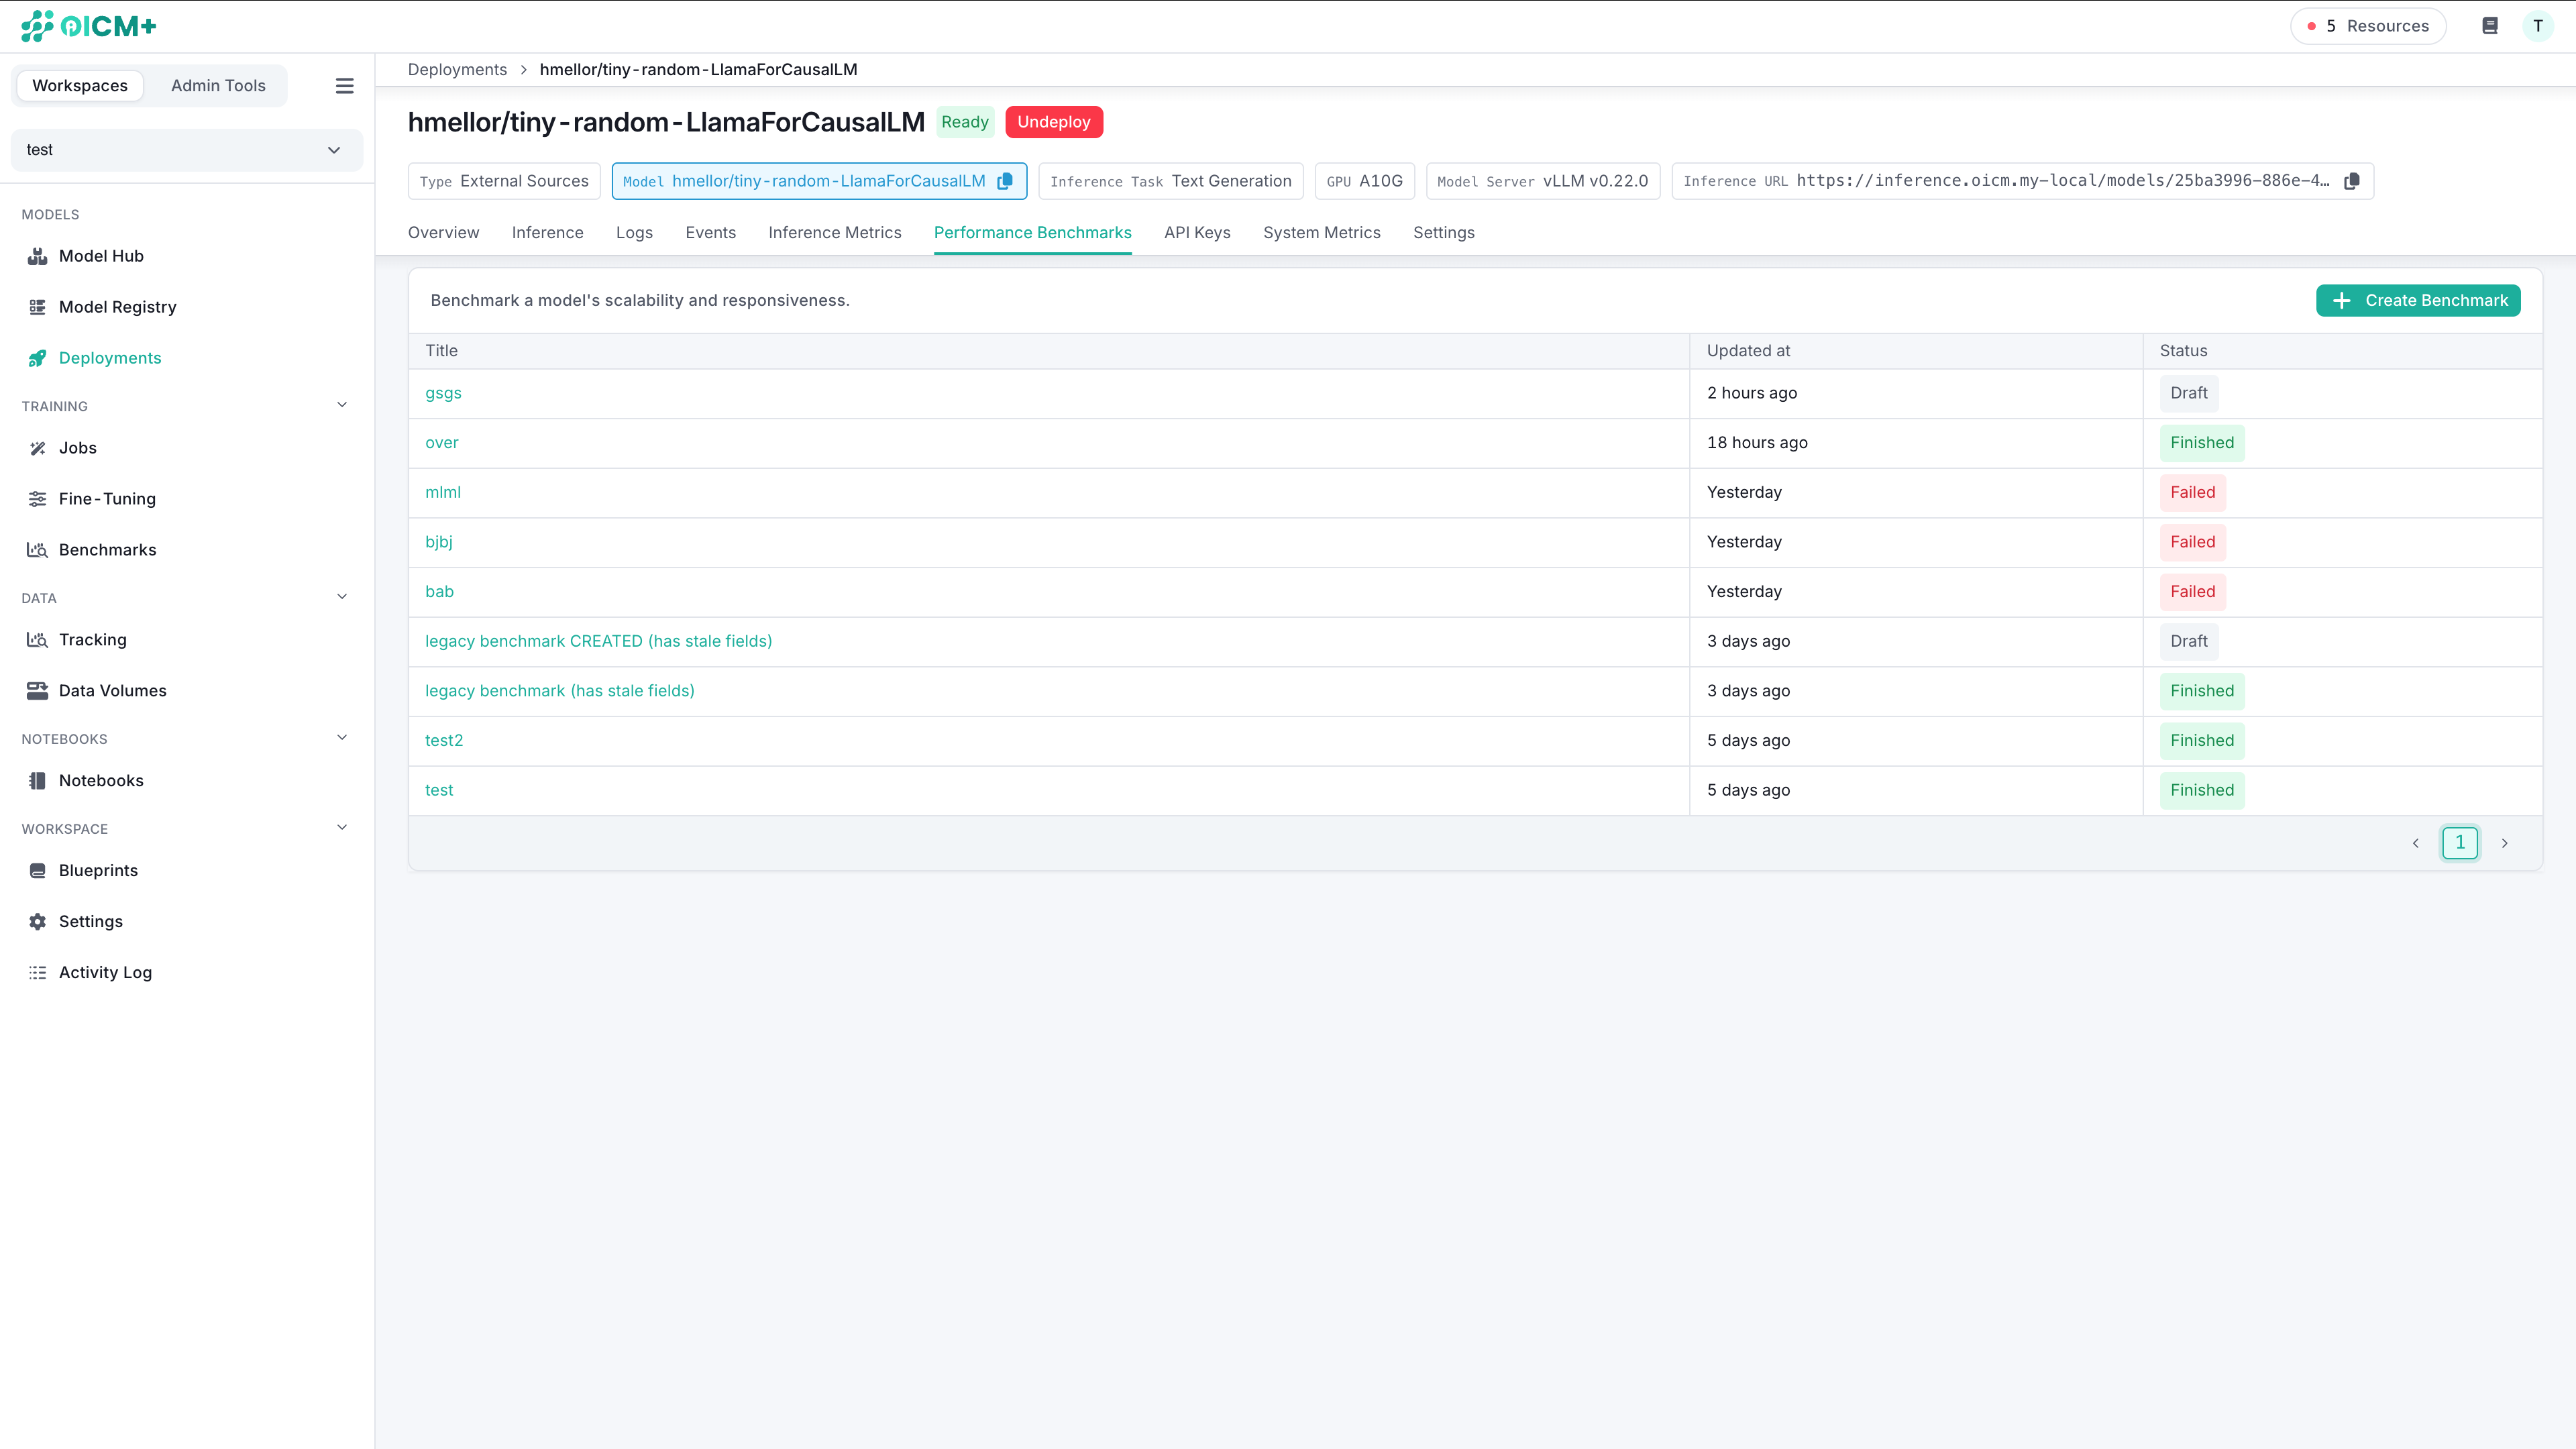Click the workspace Settings gear icon

click(37, 922)
